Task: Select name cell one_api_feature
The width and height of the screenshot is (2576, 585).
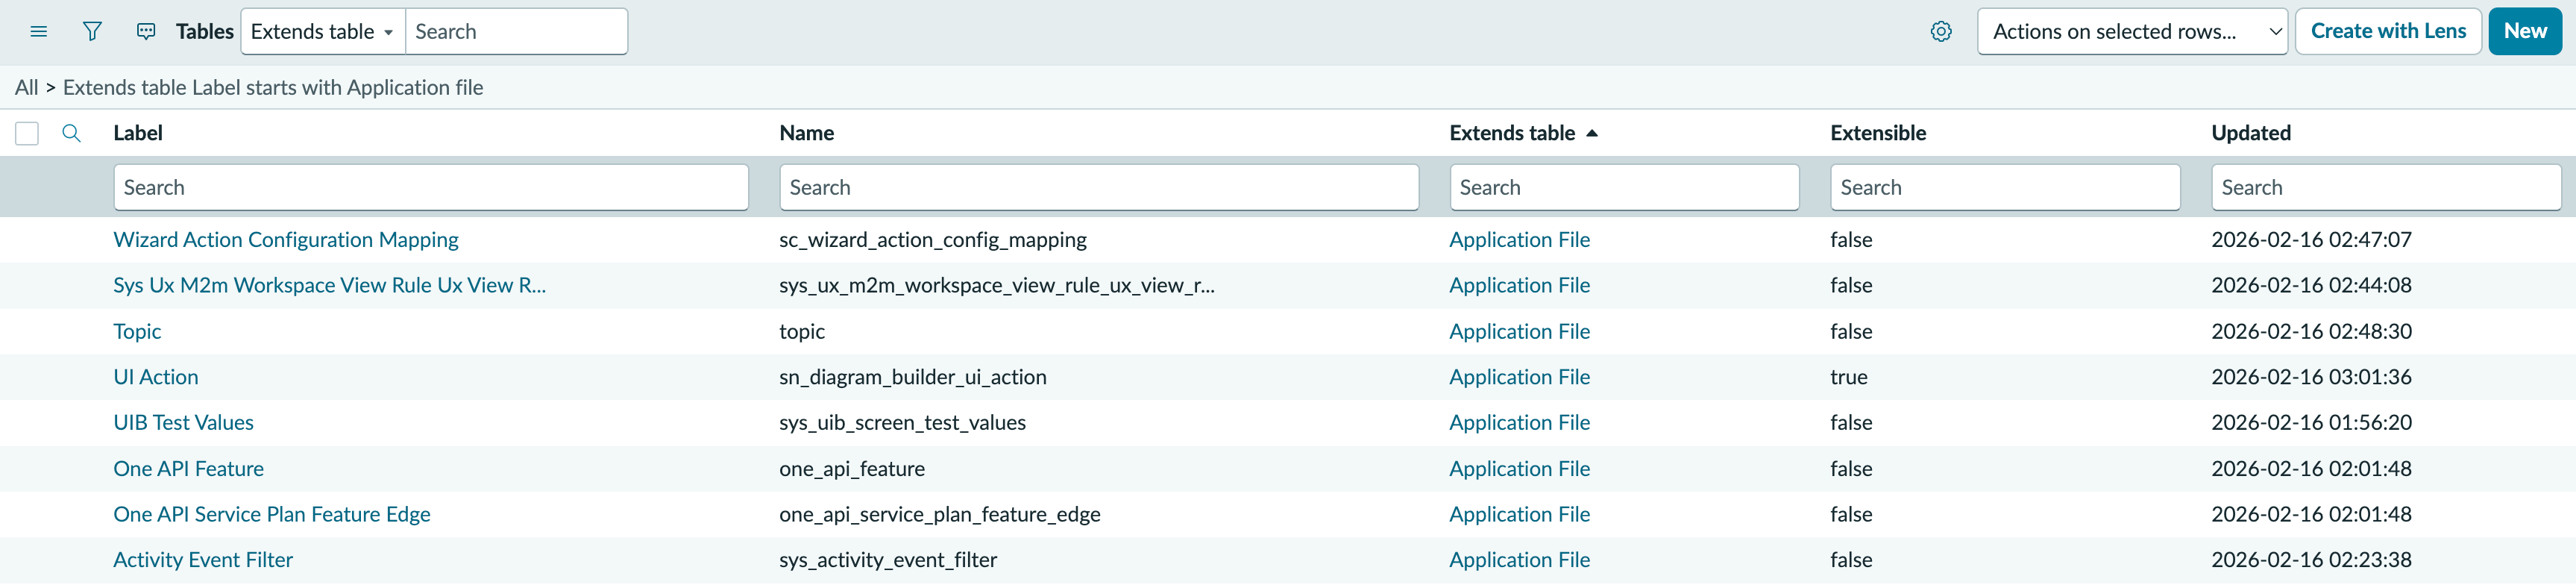Action: pos(852,469)
